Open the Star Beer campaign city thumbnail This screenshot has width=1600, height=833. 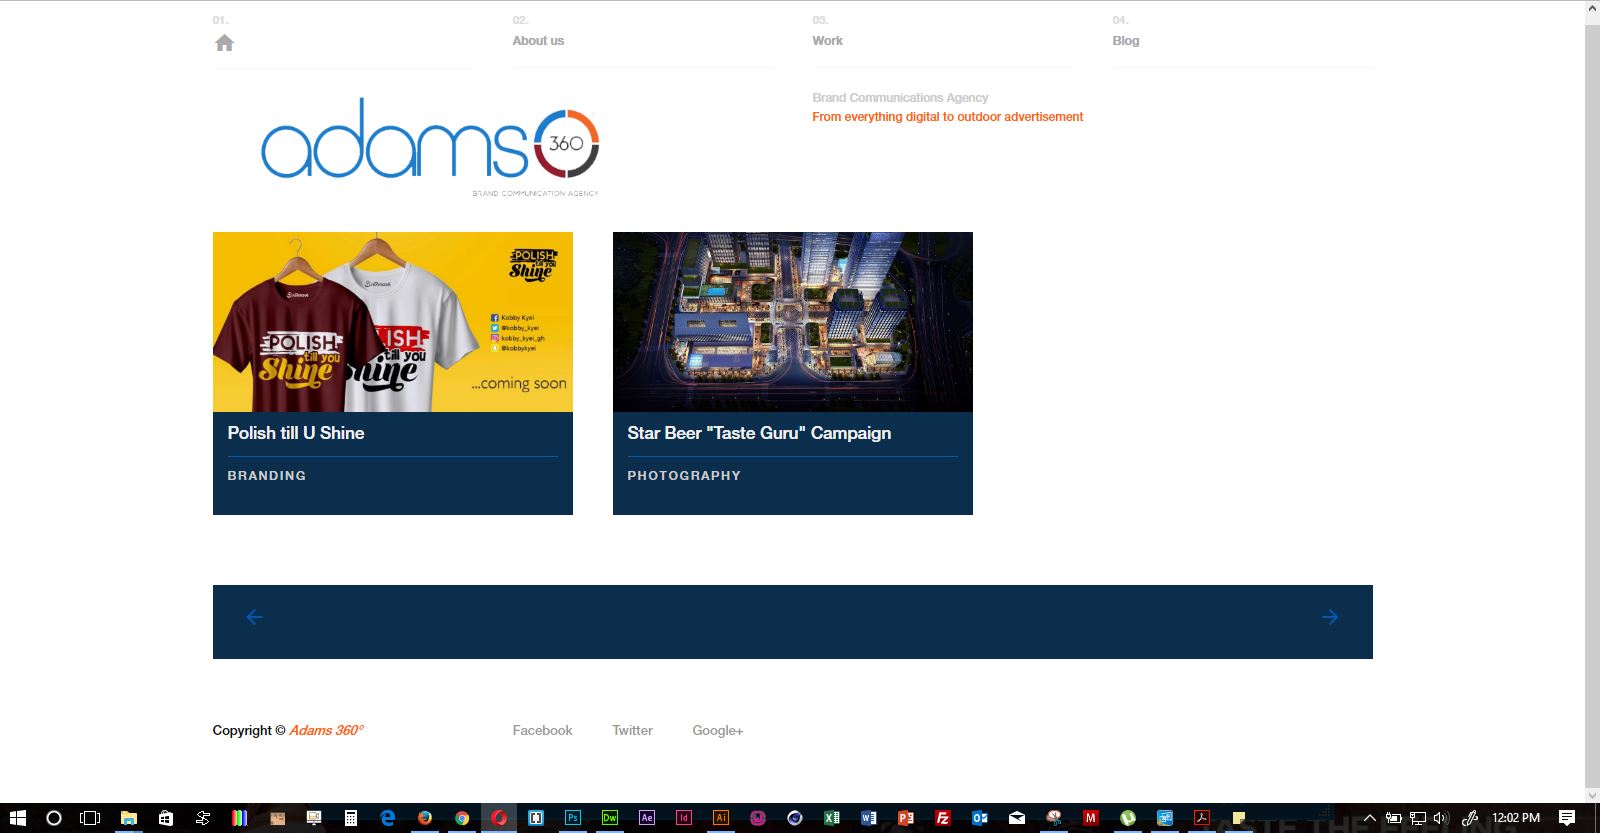(x=793, y=322)
